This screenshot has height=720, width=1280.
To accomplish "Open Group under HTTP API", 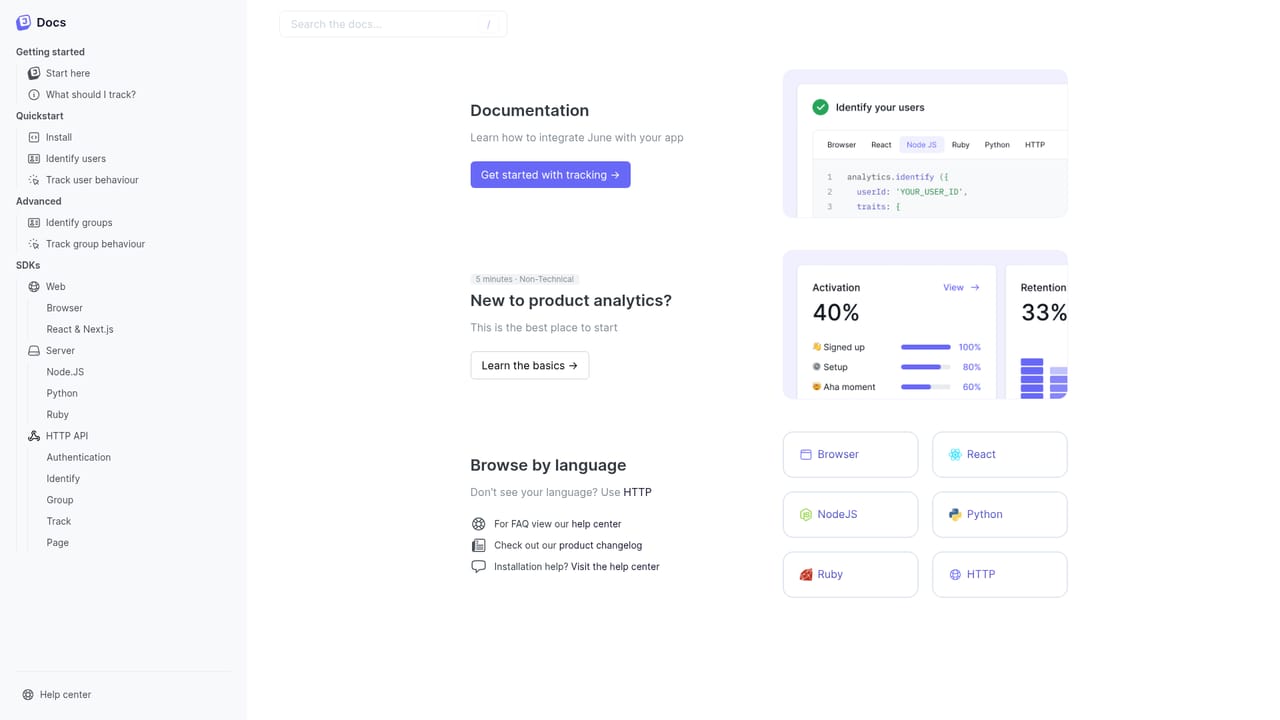I will pos(60,500).
